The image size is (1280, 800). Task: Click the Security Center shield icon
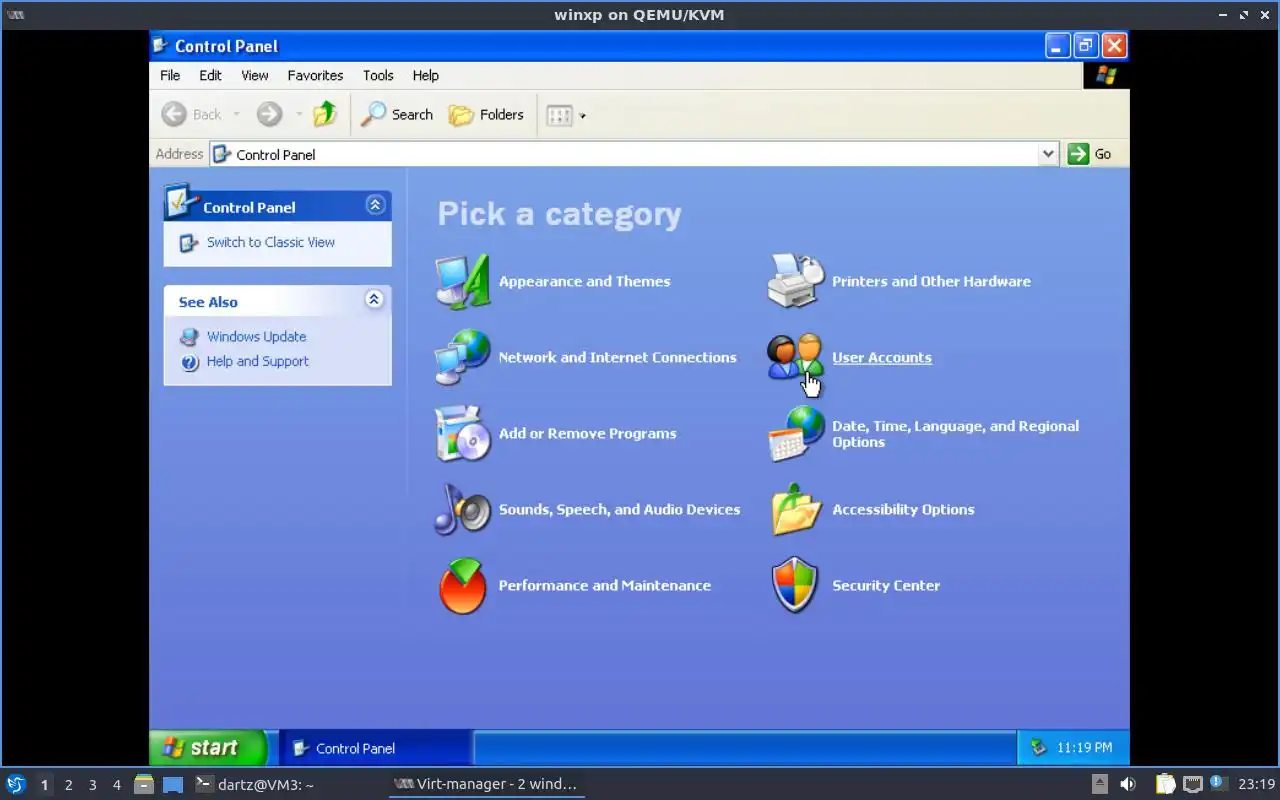(796, 586)
